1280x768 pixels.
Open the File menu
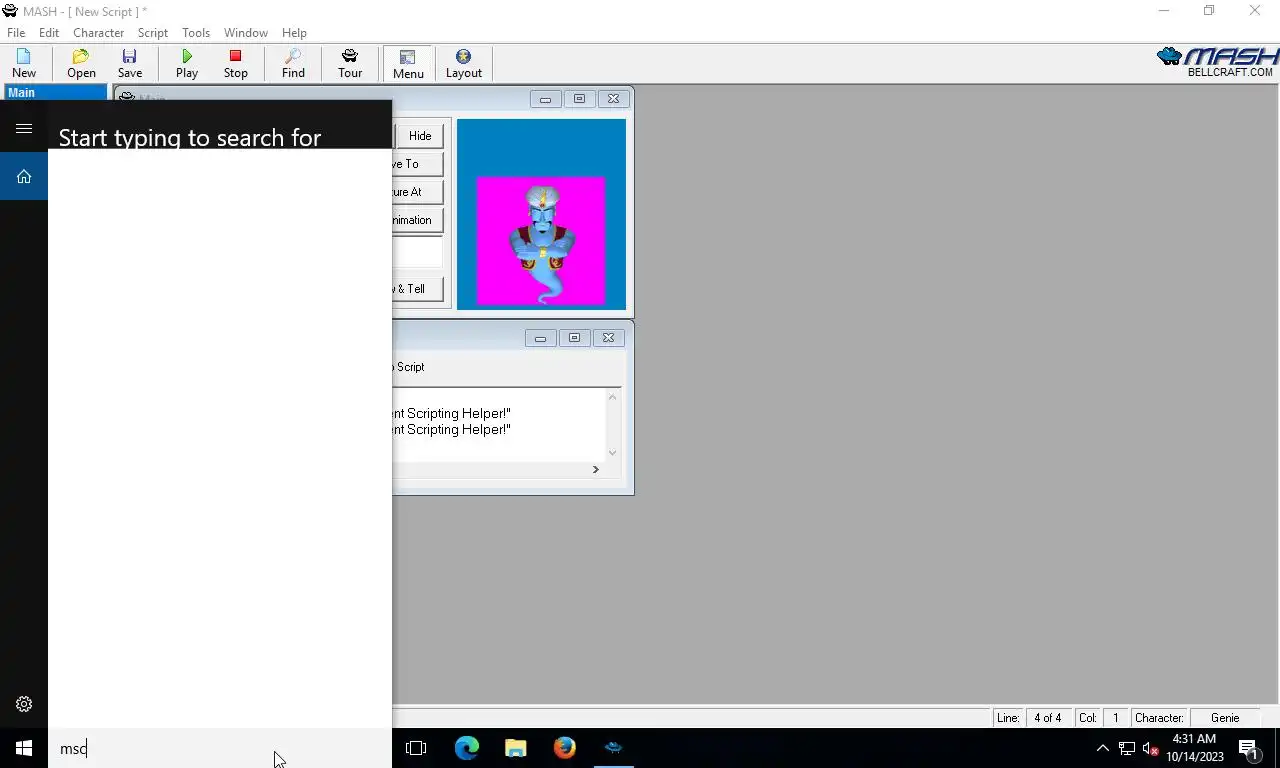pos(16,33)
